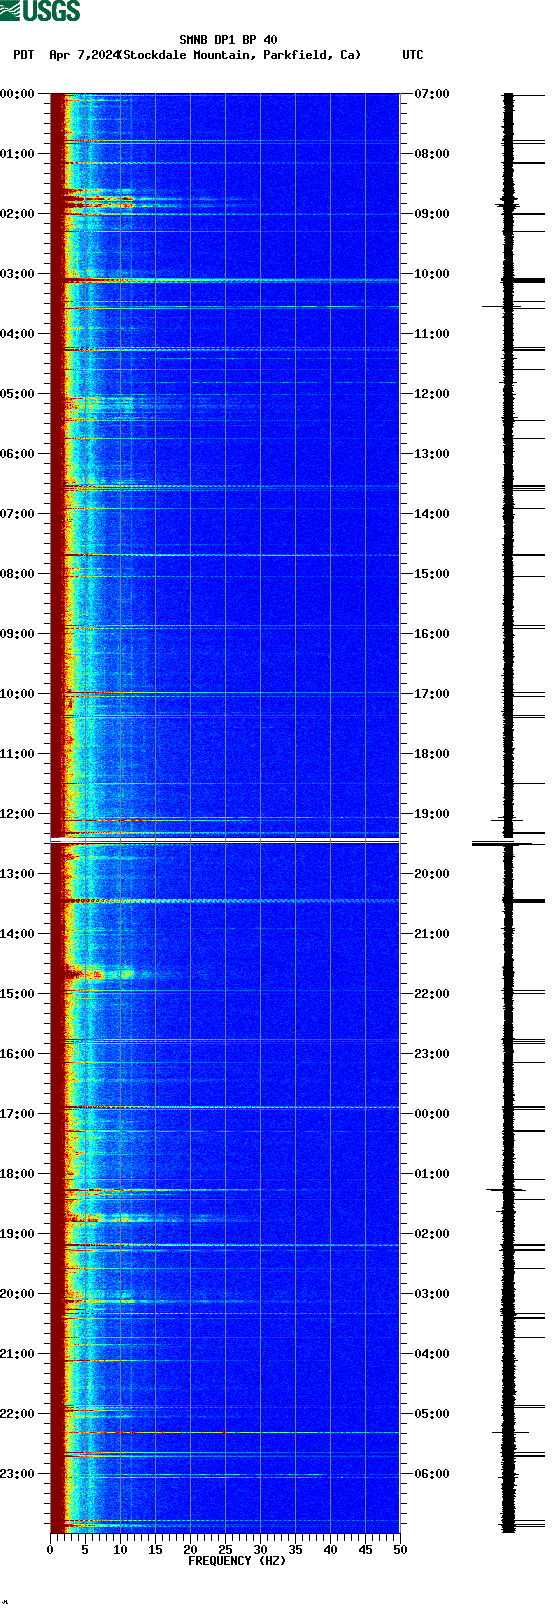The image size is (552, 1613).
Task: Select the title text 'SMNB DP1 BP 40'
Action: click(x=228, y=41)
